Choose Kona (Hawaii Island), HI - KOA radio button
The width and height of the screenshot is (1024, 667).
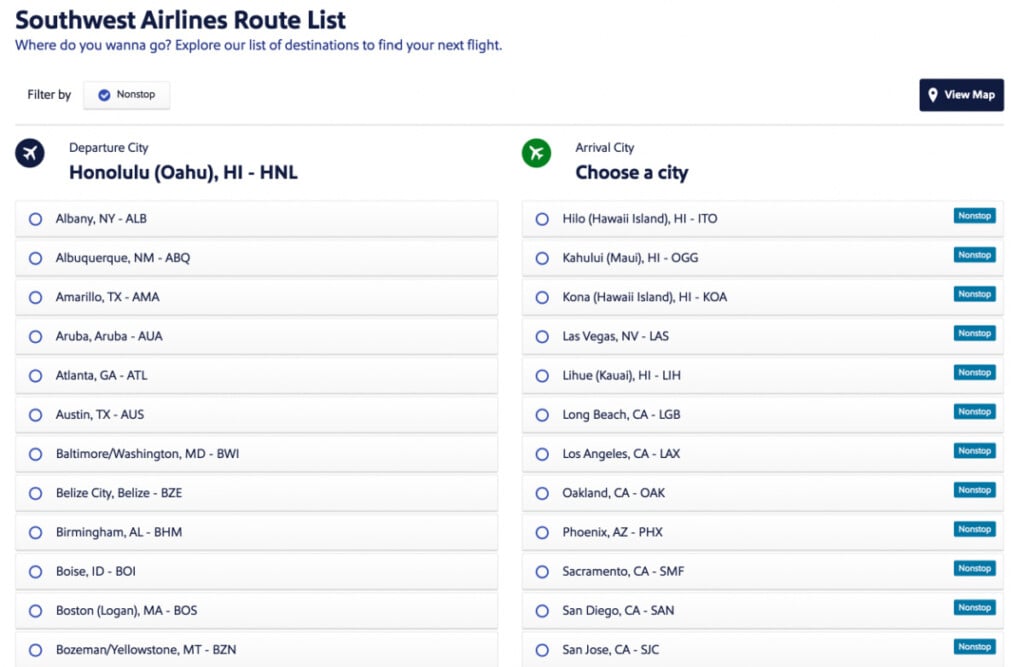(542, 297)
